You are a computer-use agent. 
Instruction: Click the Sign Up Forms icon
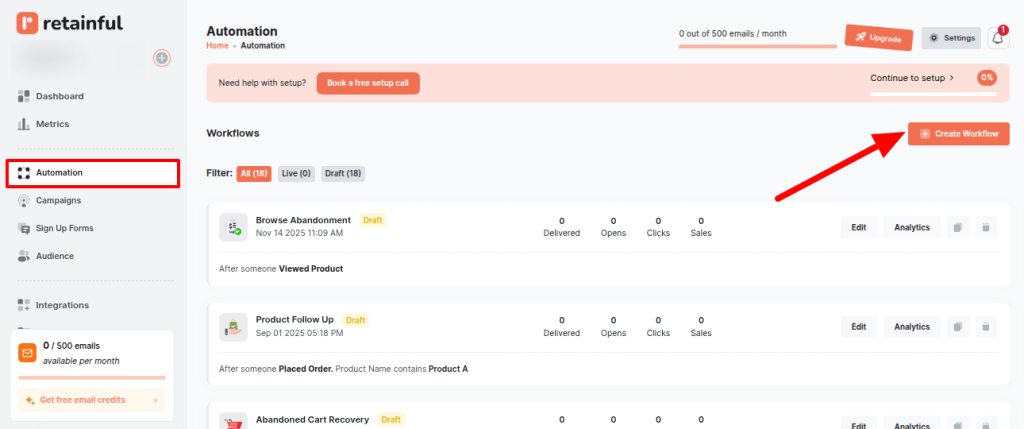pos(24,229)
